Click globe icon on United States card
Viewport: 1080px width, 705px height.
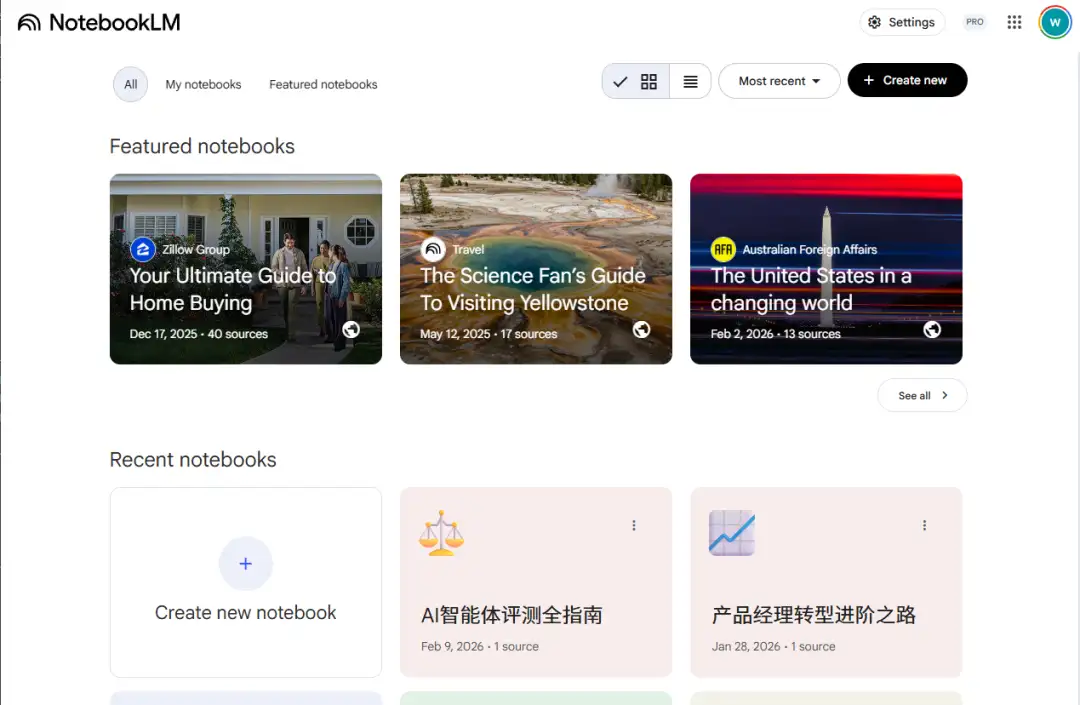[932, 330]
